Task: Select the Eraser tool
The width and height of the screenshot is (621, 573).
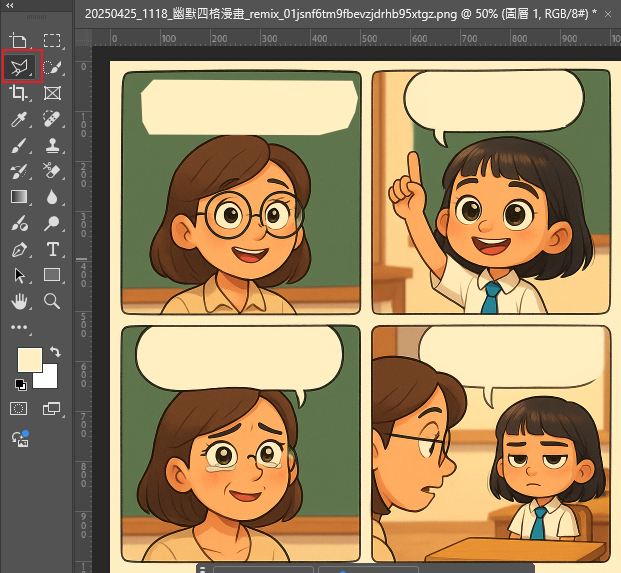Action: click(52, 171)
